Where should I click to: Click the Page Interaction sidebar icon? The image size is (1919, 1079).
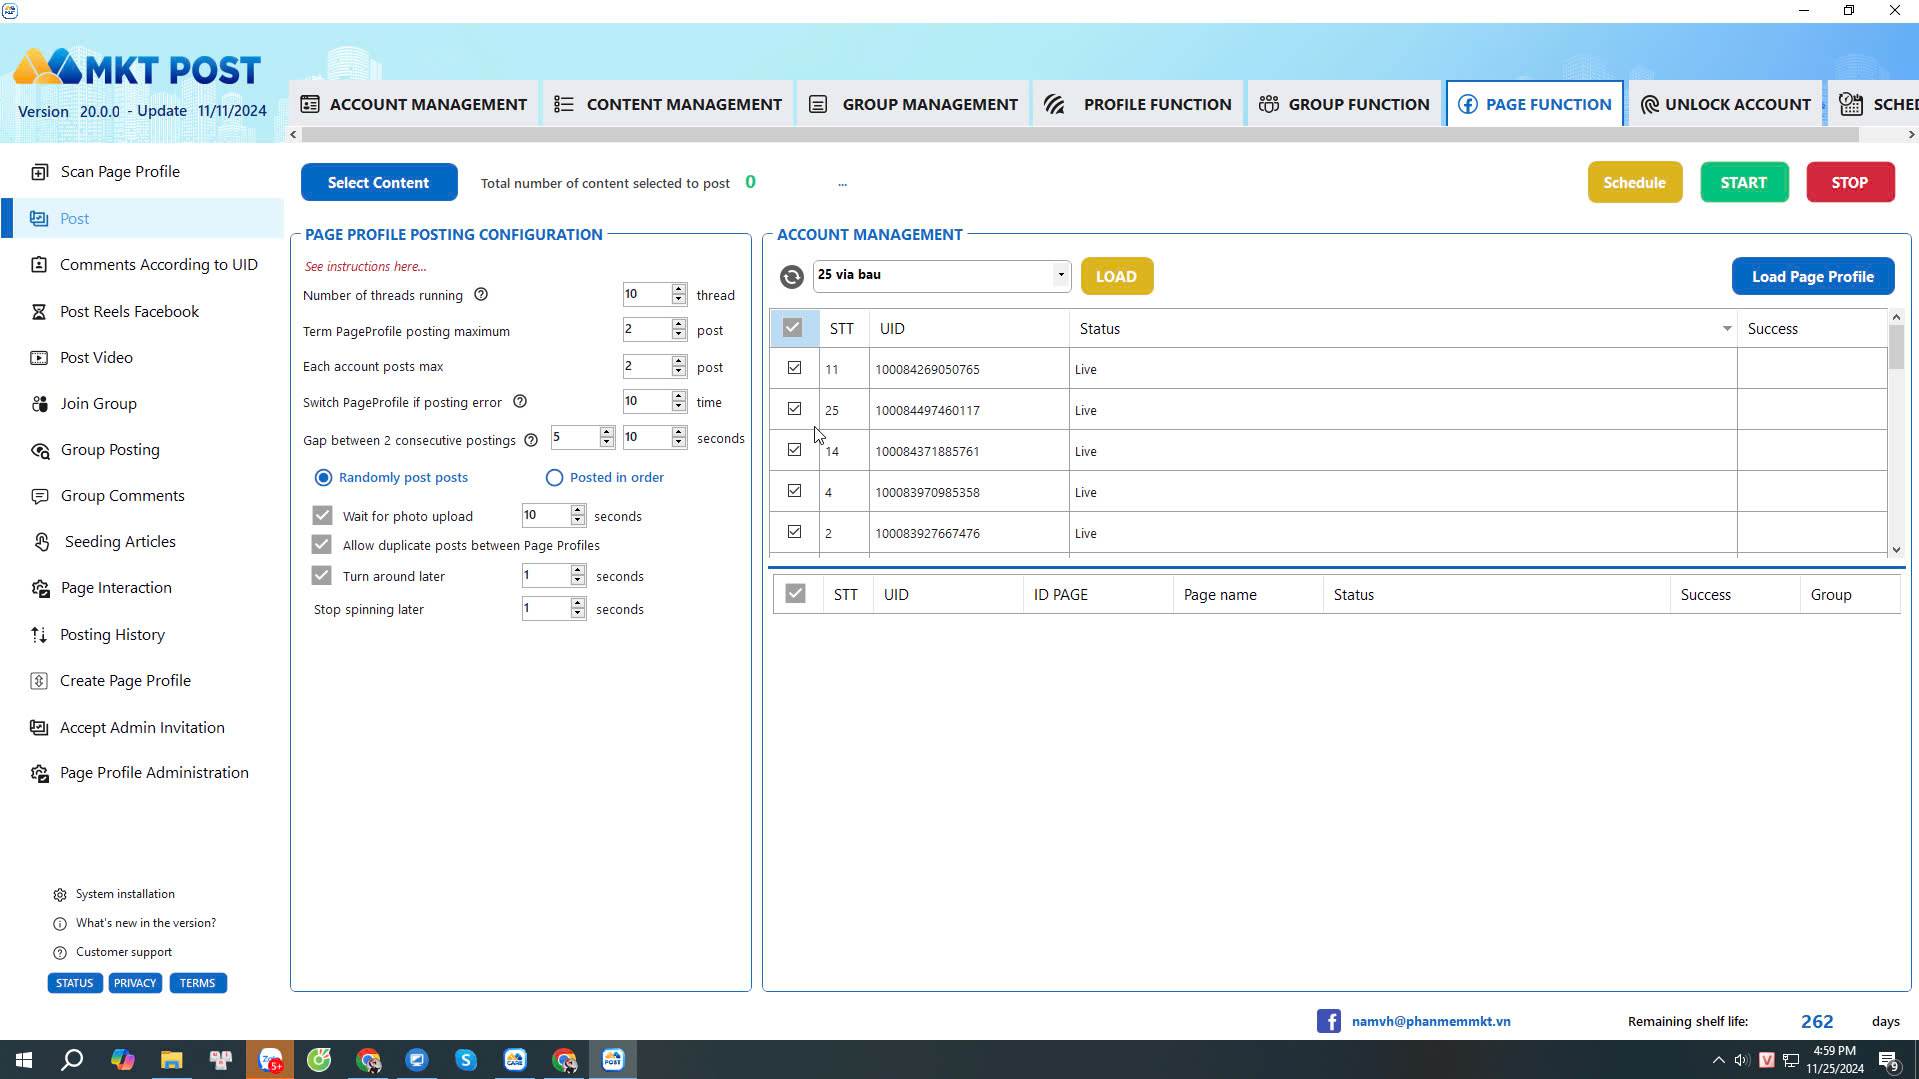[x=40, y=588]
